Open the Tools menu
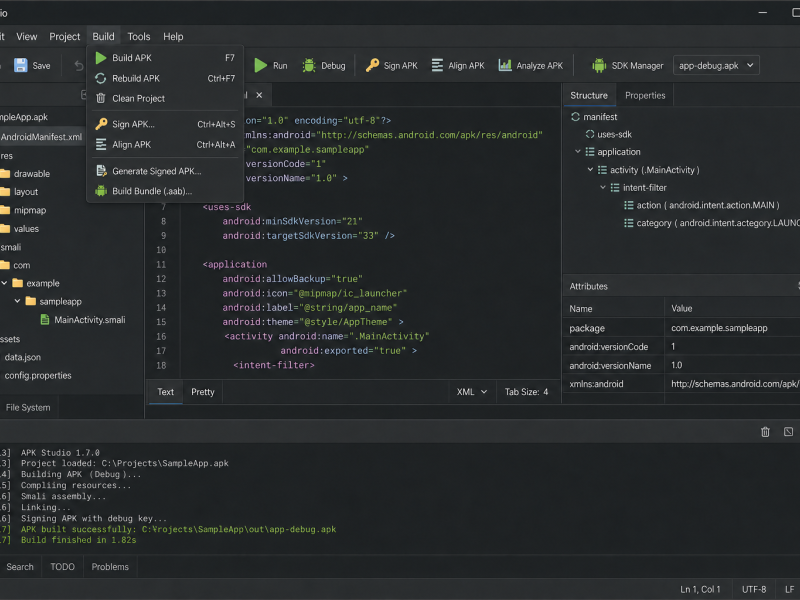This screenshot has height=600, width=800. (x=139, y=37)
